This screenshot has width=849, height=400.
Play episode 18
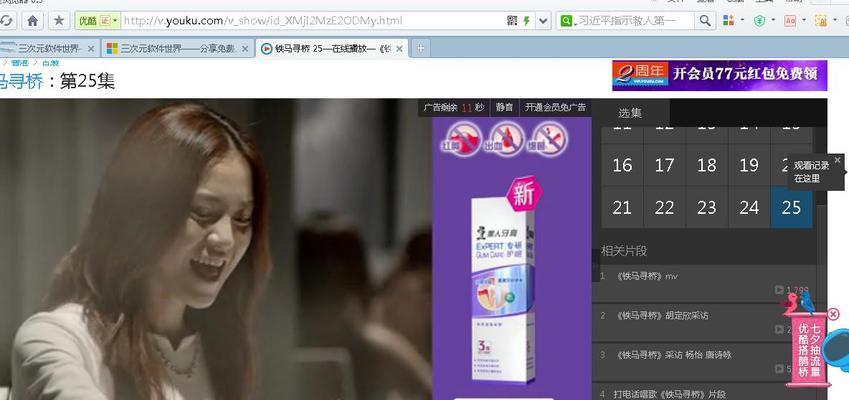[707, 165]
